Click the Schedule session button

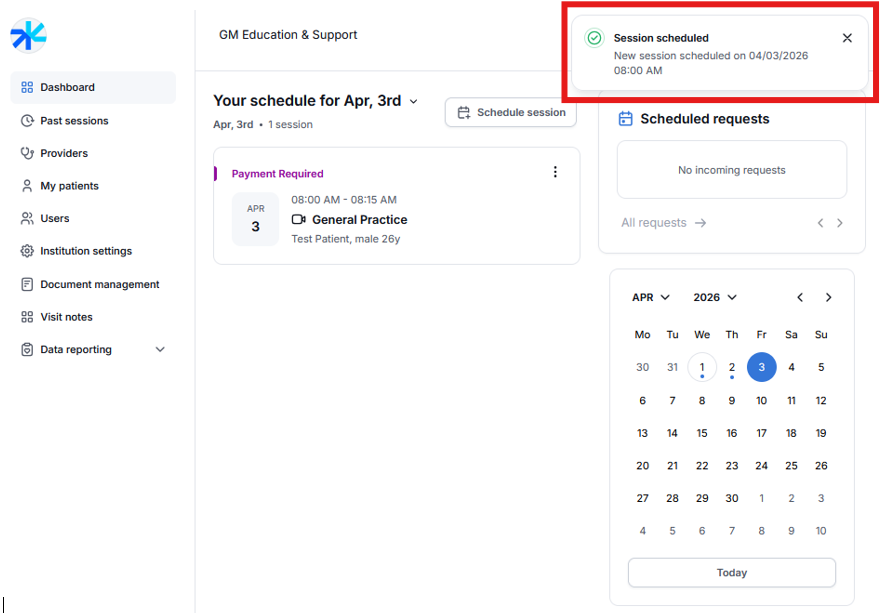pos(511,113)
